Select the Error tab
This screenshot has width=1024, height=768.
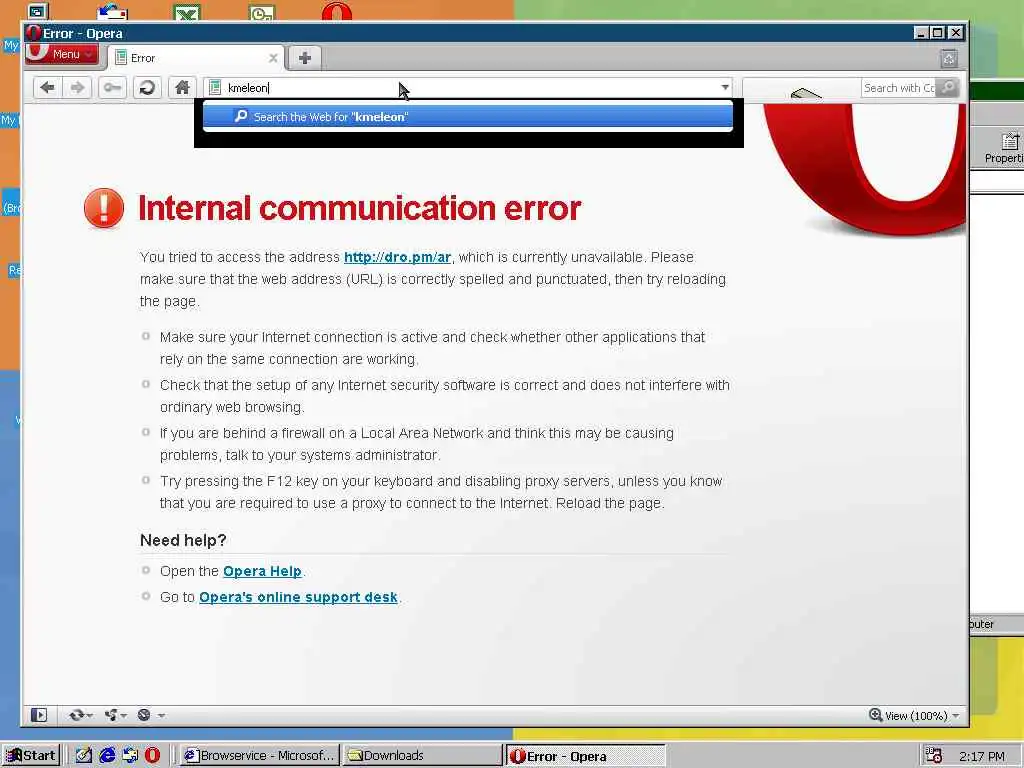click(x=196, y=58)
